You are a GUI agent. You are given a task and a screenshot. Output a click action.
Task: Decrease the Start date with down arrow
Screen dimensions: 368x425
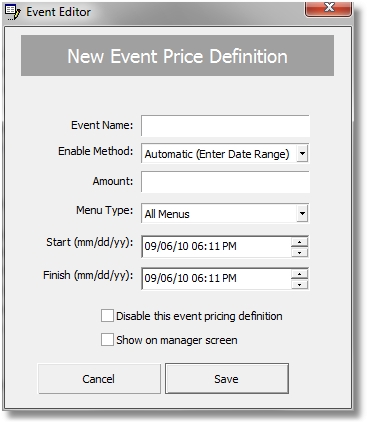coord(299,252)
